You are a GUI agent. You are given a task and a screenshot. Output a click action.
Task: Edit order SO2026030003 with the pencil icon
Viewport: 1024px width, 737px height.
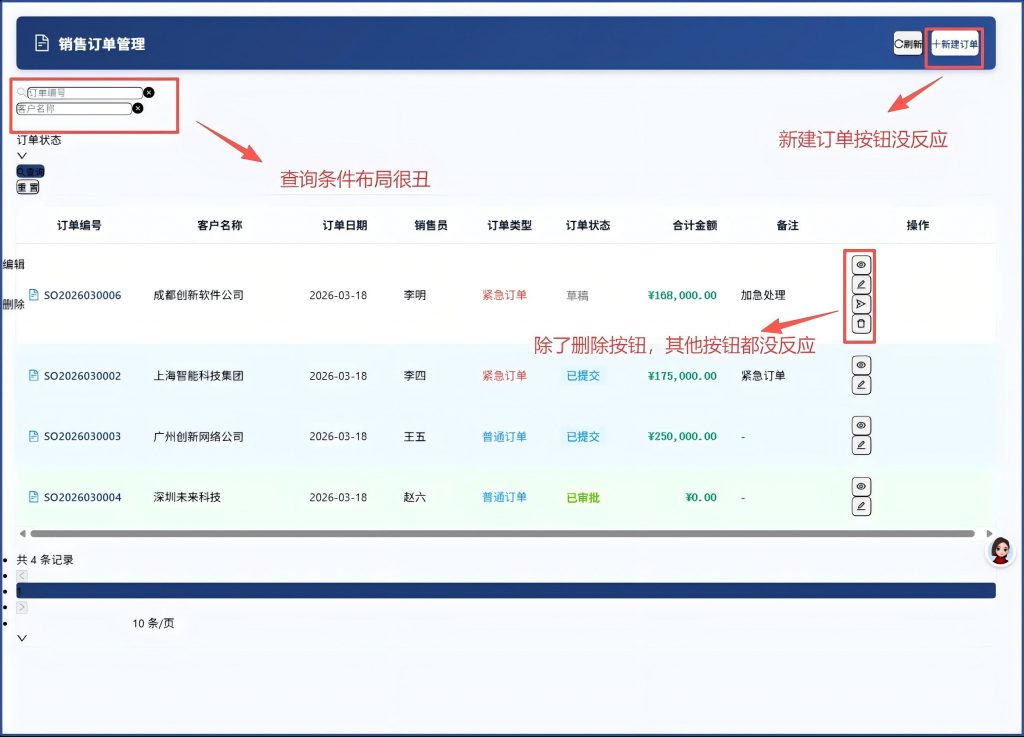point(861,446)
